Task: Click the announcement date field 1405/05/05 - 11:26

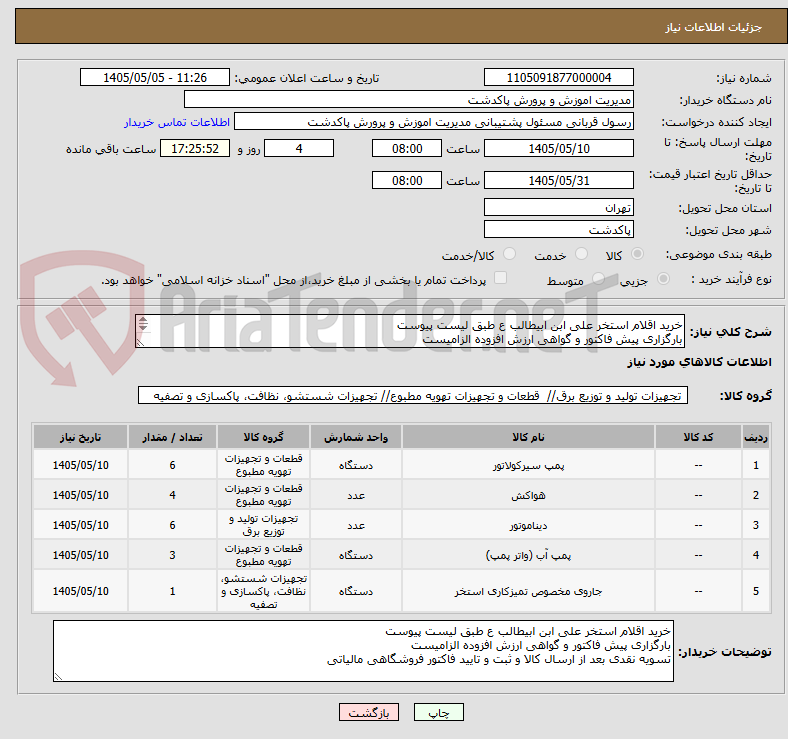Action: click(x=155, y=77)
